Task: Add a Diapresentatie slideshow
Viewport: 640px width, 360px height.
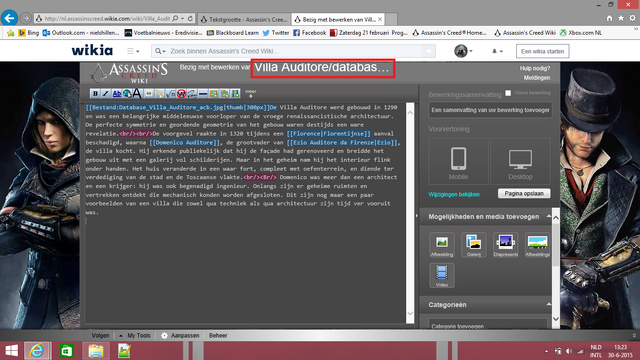Action: pos(505,245)
